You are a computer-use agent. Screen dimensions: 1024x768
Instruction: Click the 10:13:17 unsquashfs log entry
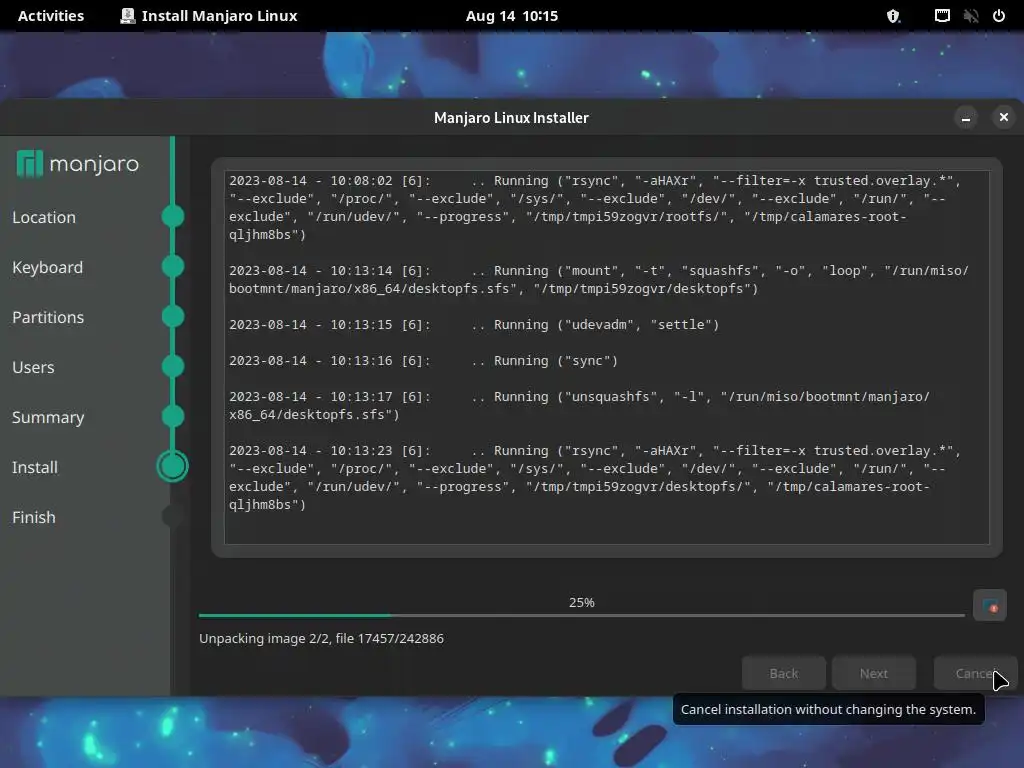pyautogui.click(x=579, y=406)
